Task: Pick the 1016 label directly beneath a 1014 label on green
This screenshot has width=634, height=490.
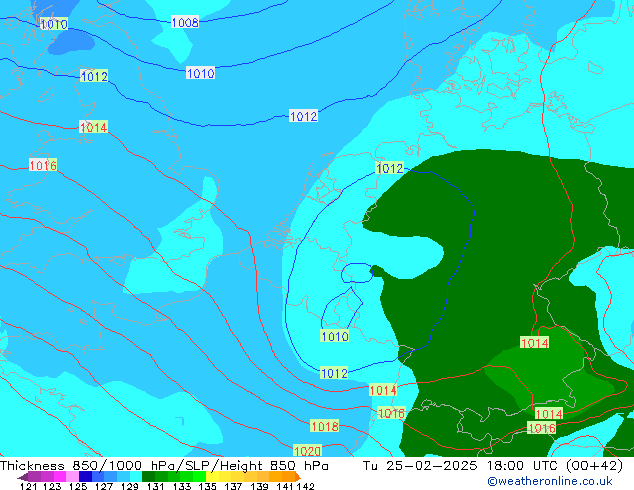Action: click(542, 428)
